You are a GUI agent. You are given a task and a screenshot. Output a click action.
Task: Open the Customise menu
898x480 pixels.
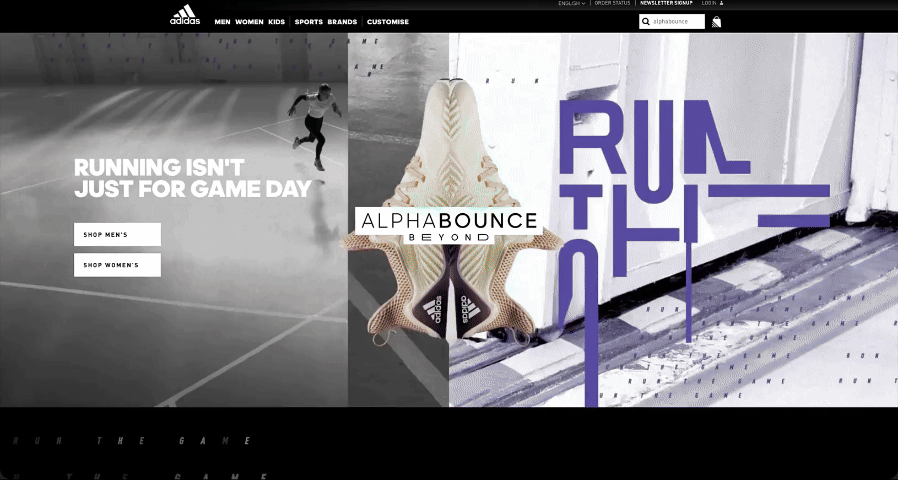tap(388, 22)
